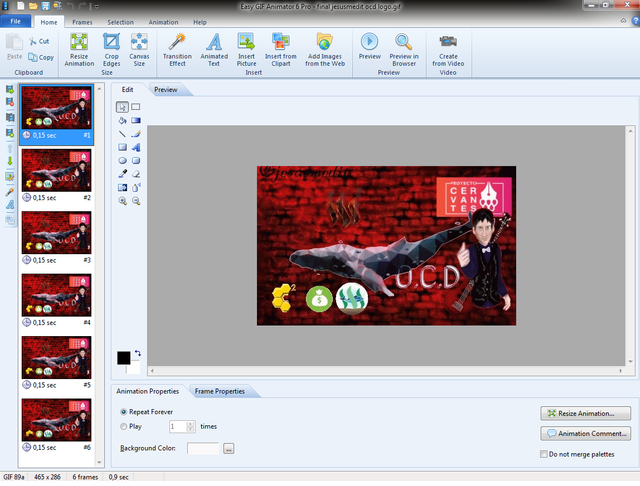640x486 pixels.
Task: Open the Animation ribbon tab
Action: pyautogui.click(x=163, y=22)
